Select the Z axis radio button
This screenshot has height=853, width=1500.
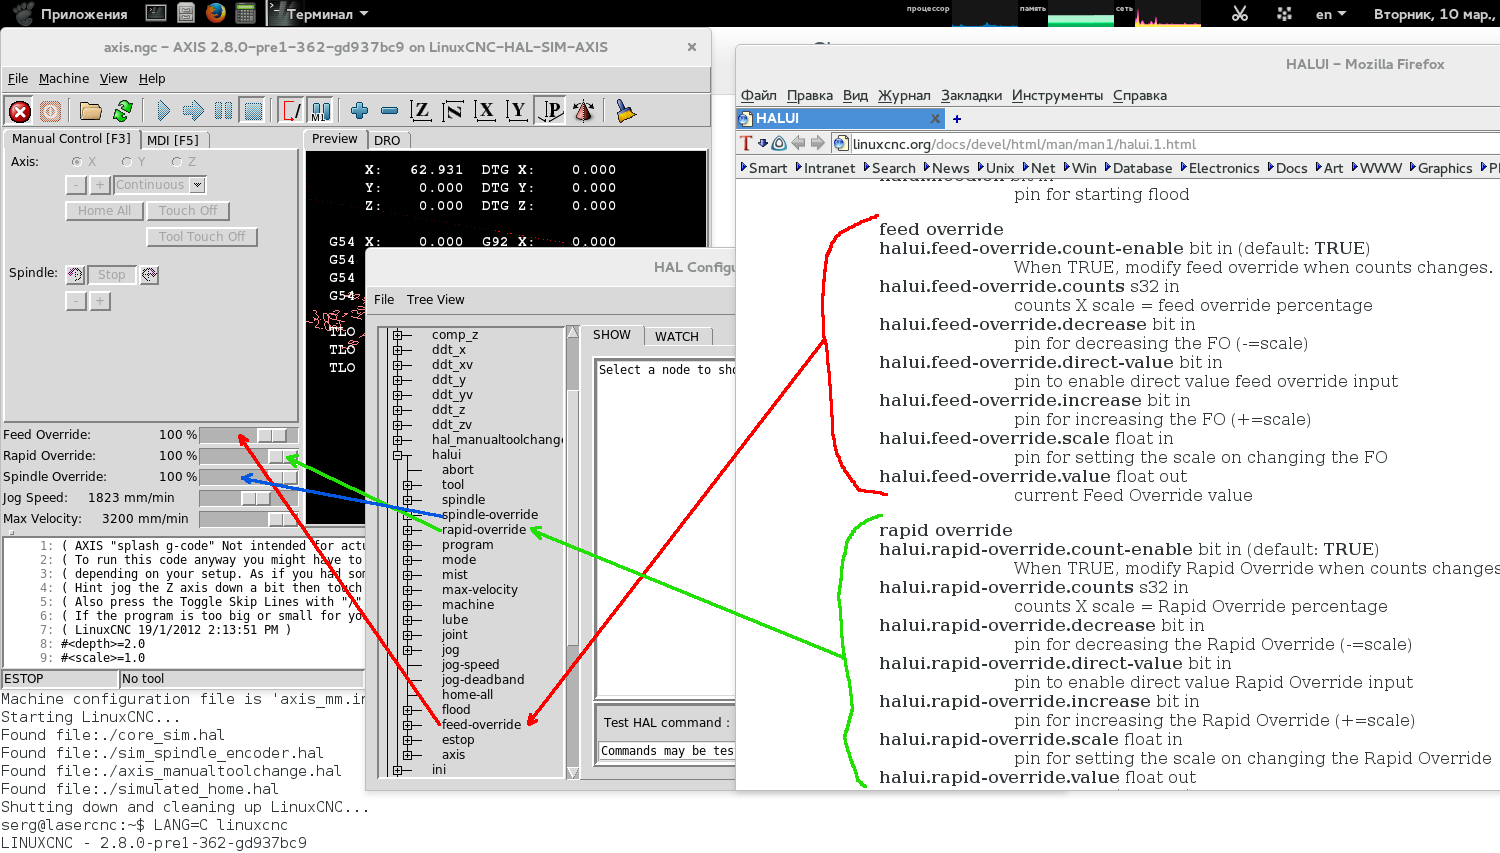pyautogui.click(x=177, y=162)
